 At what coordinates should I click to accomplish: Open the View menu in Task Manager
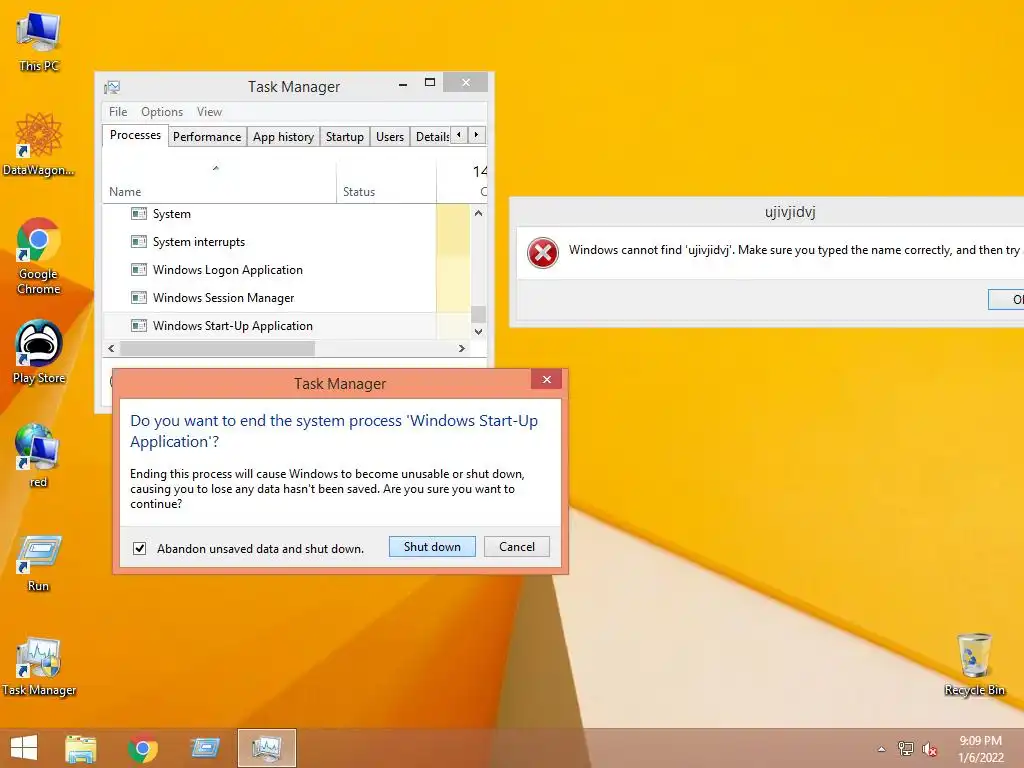click(210, 112)
